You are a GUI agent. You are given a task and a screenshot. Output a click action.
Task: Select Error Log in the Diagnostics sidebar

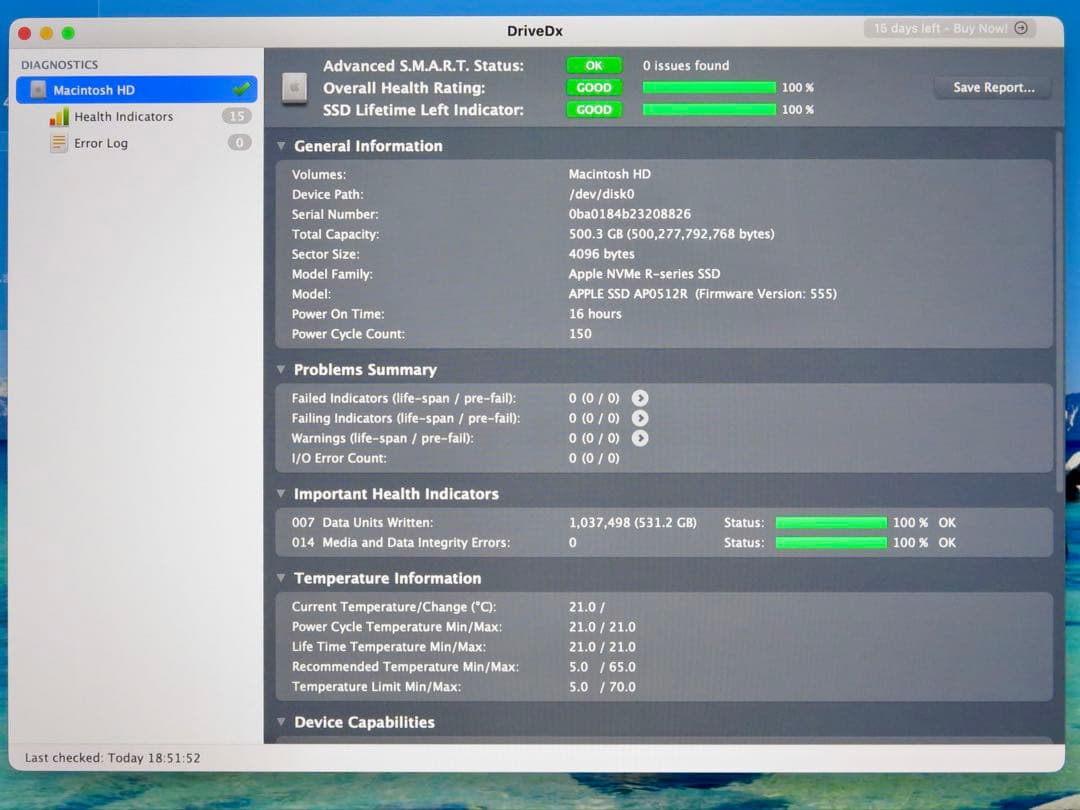[x=104, y=143]
